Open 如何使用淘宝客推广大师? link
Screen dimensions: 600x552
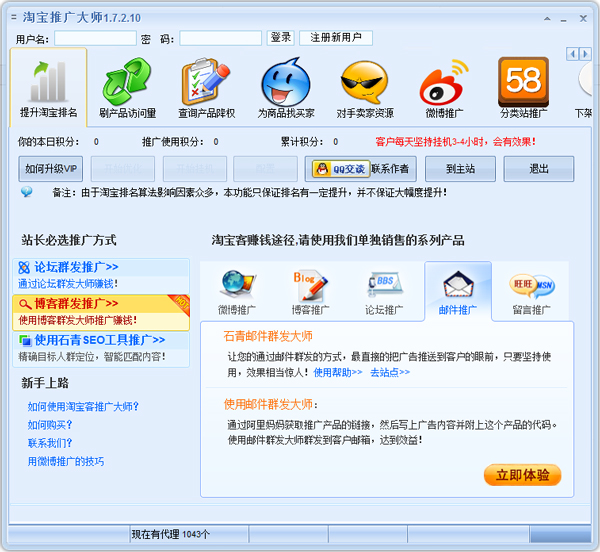(x=83, y=406)
